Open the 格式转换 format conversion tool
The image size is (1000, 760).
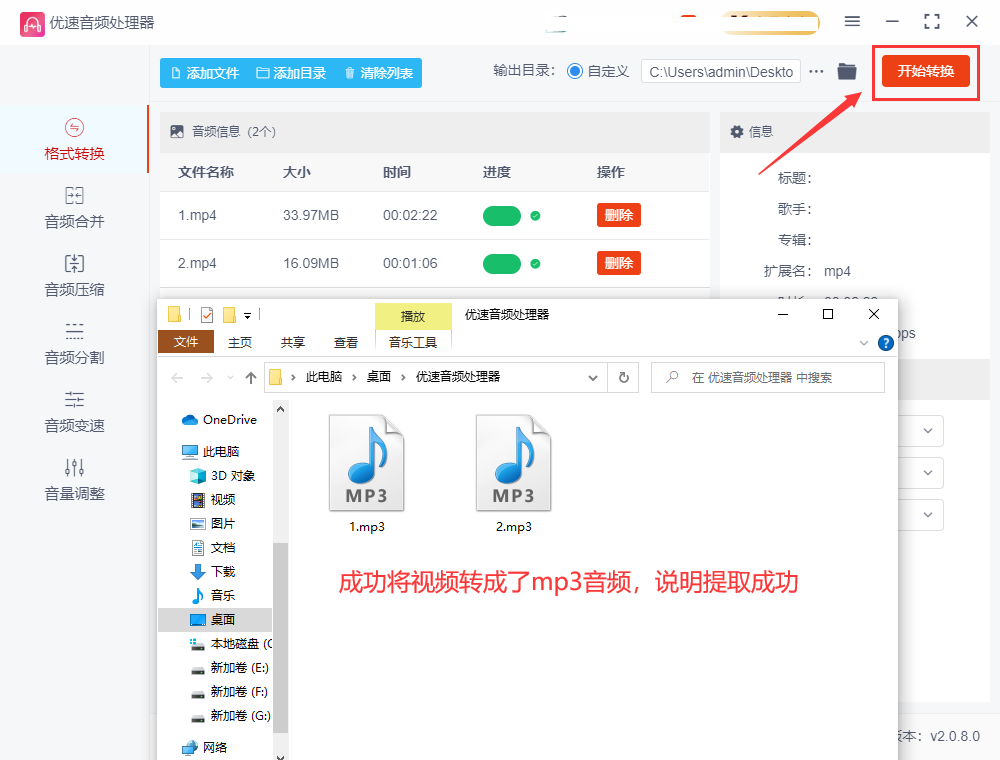click(x=74, y=140)
